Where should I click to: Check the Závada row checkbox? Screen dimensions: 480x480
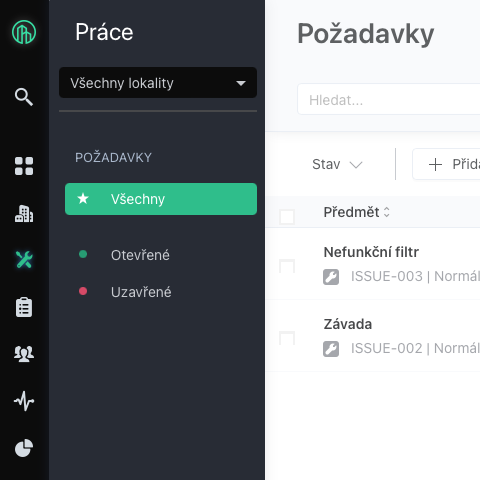click(x=287, y=338)
